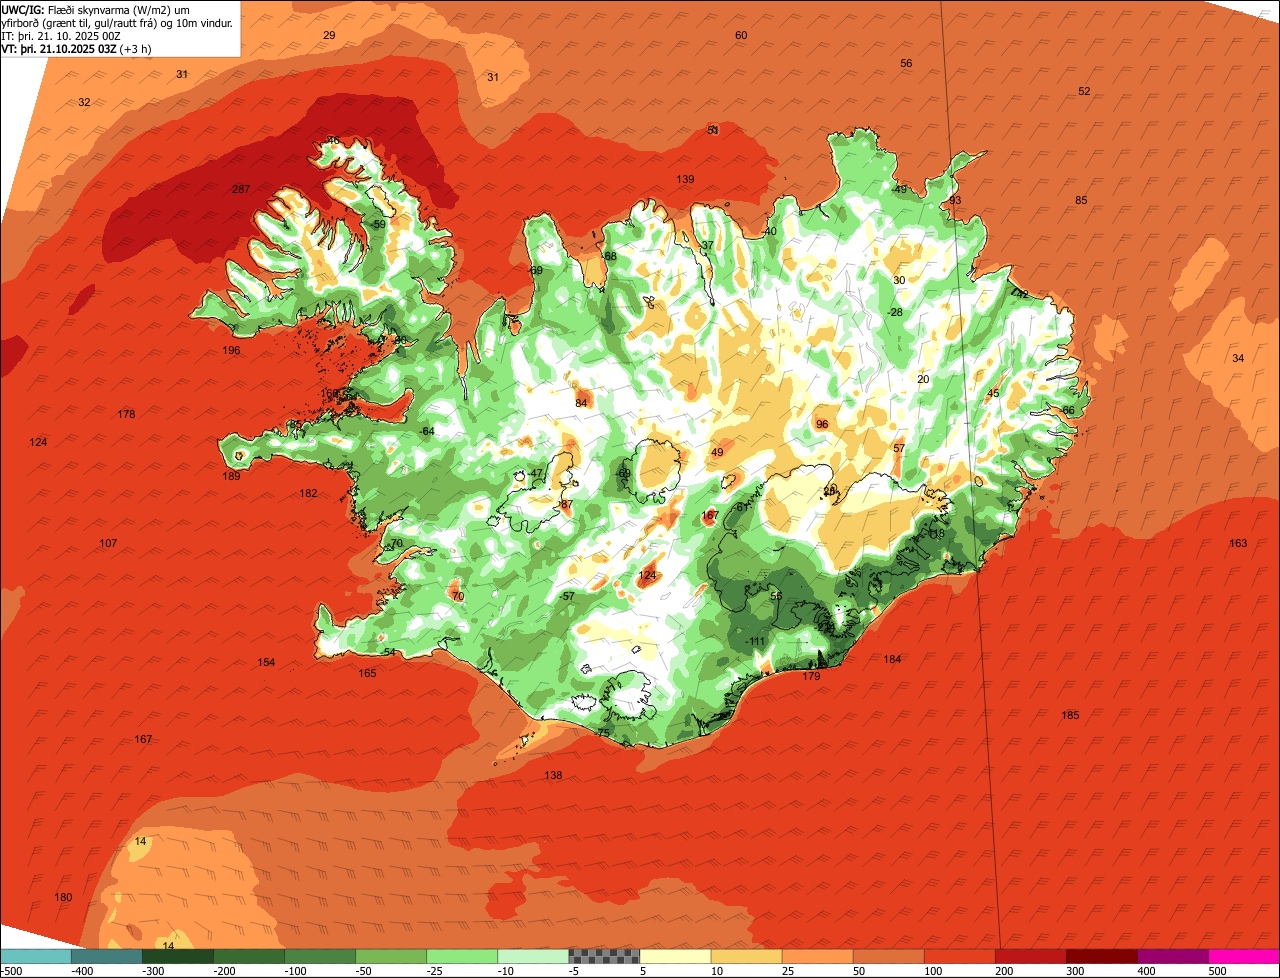Select the pale yellow swatch between 5 and 10
The width and height of the screenshot is (1280, 978).
(675, 956)
